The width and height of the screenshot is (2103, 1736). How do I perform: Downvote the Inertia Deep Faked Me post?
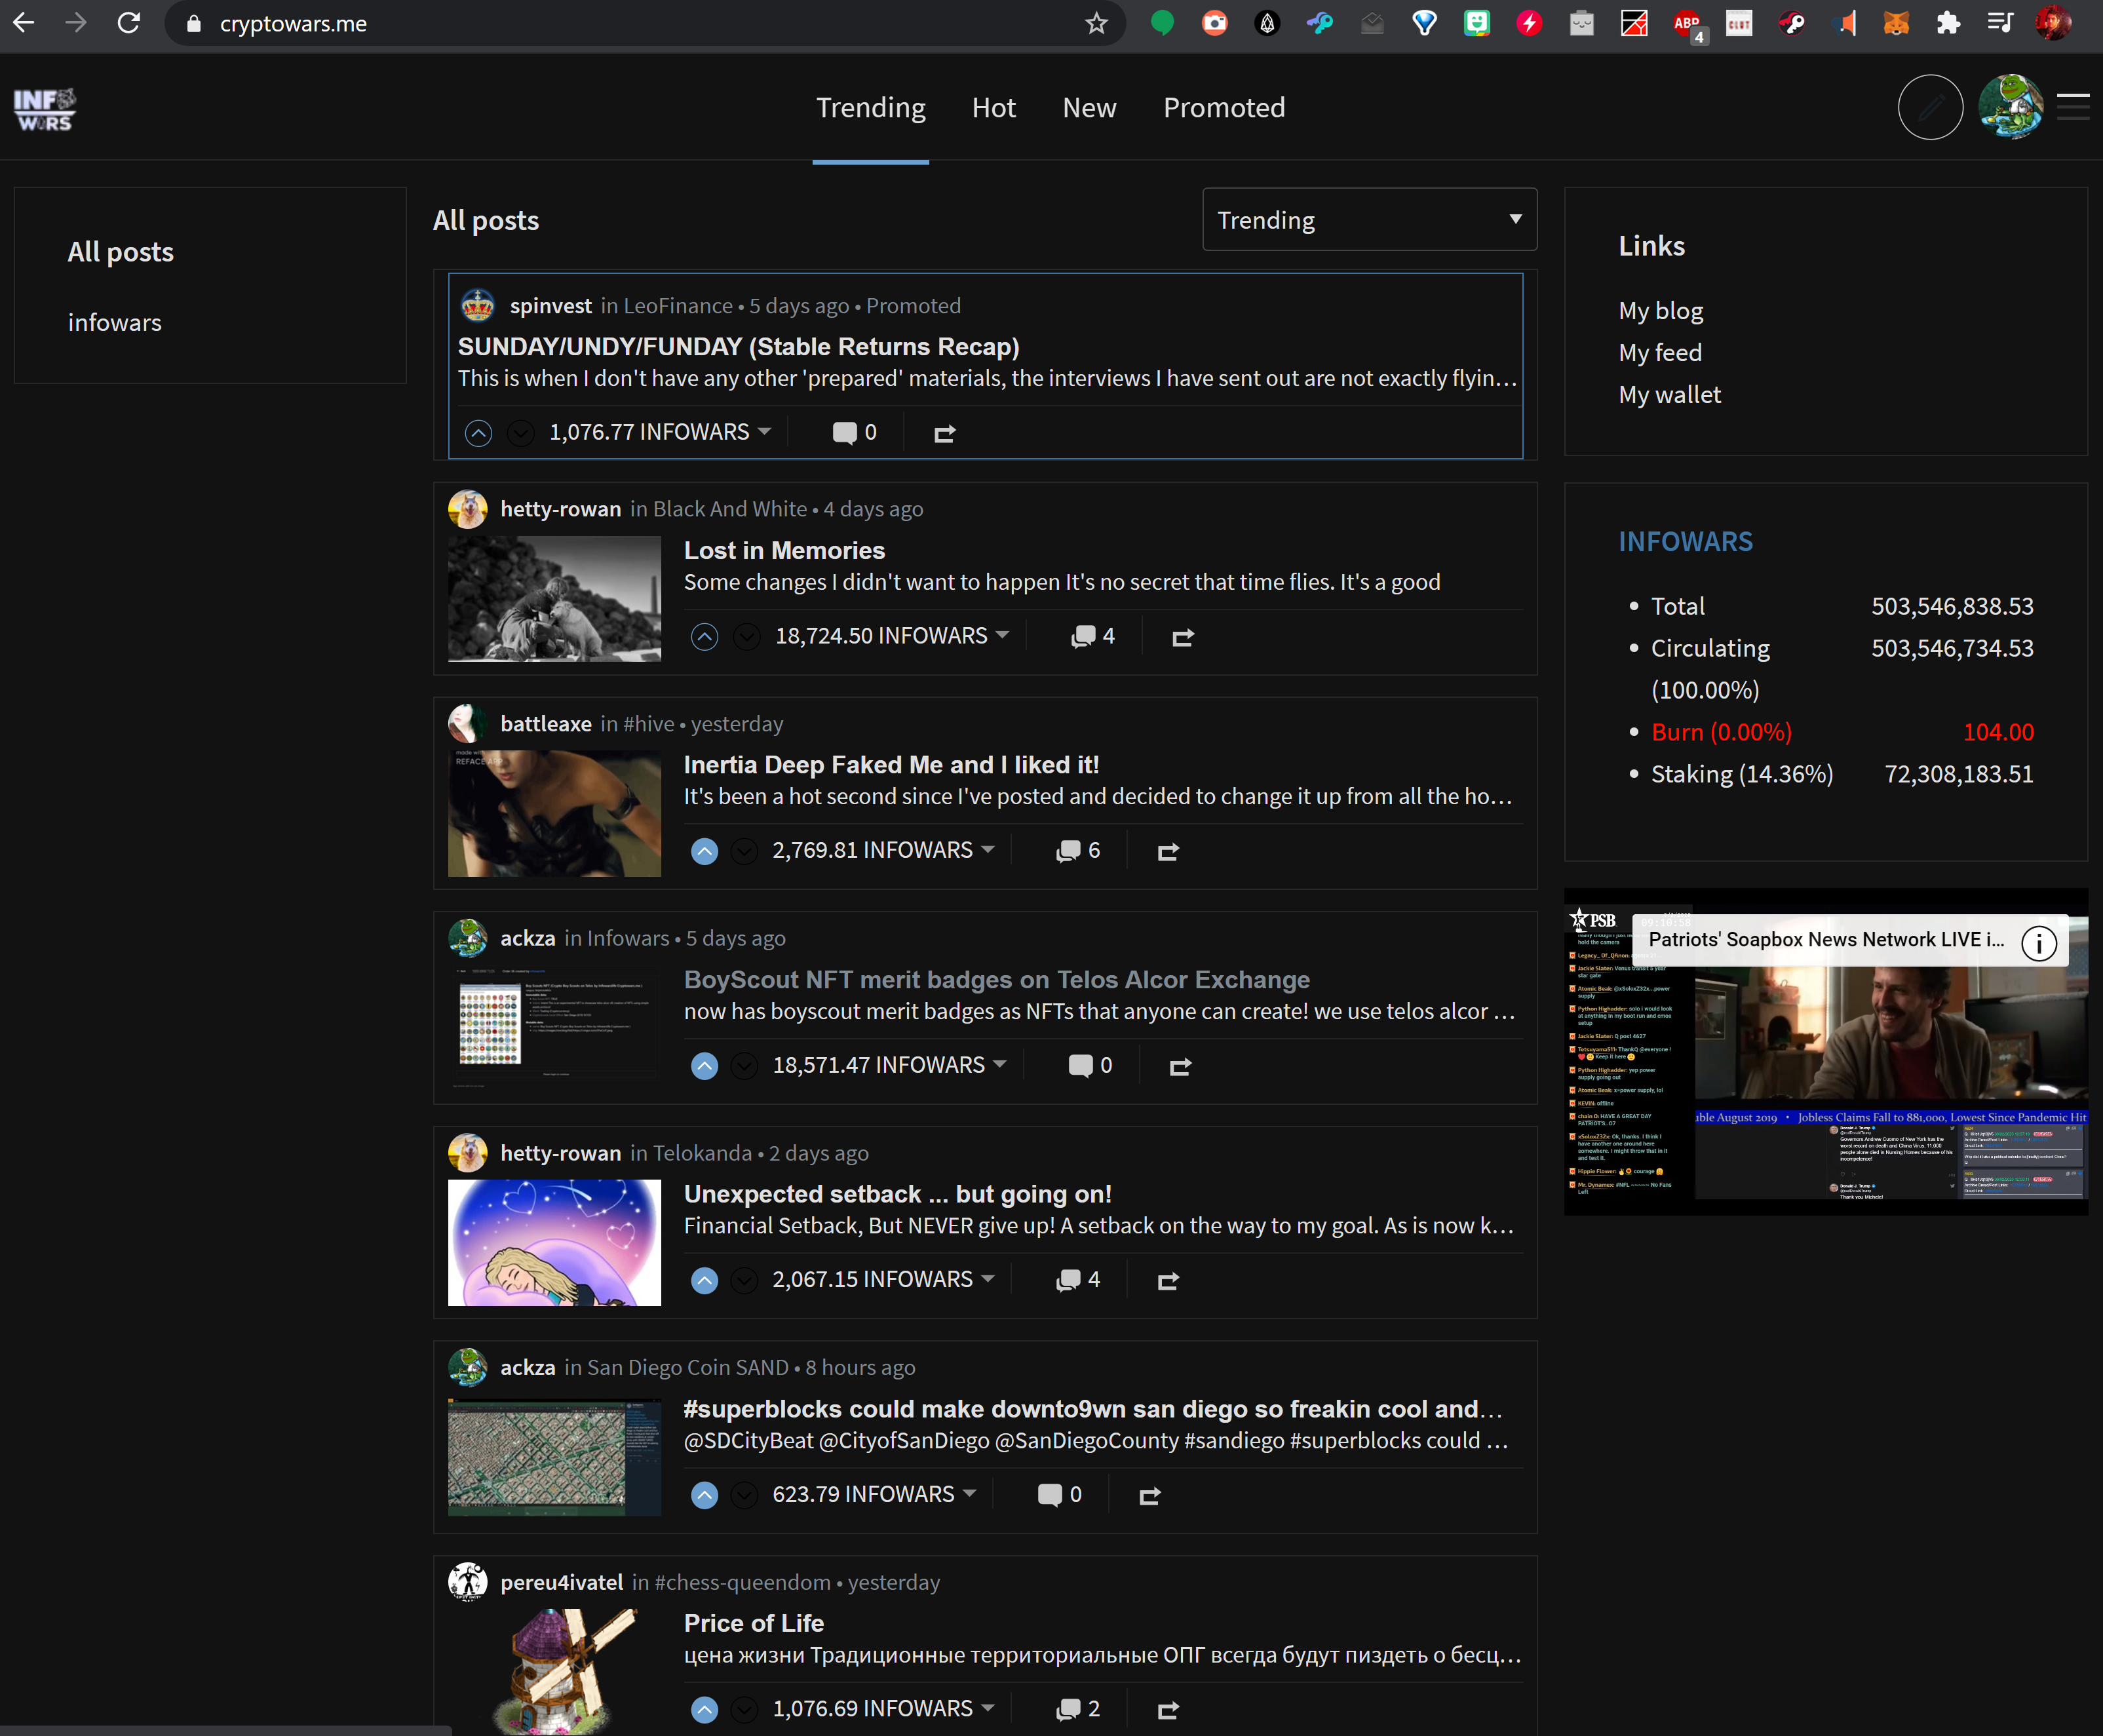tap(744, 851)
